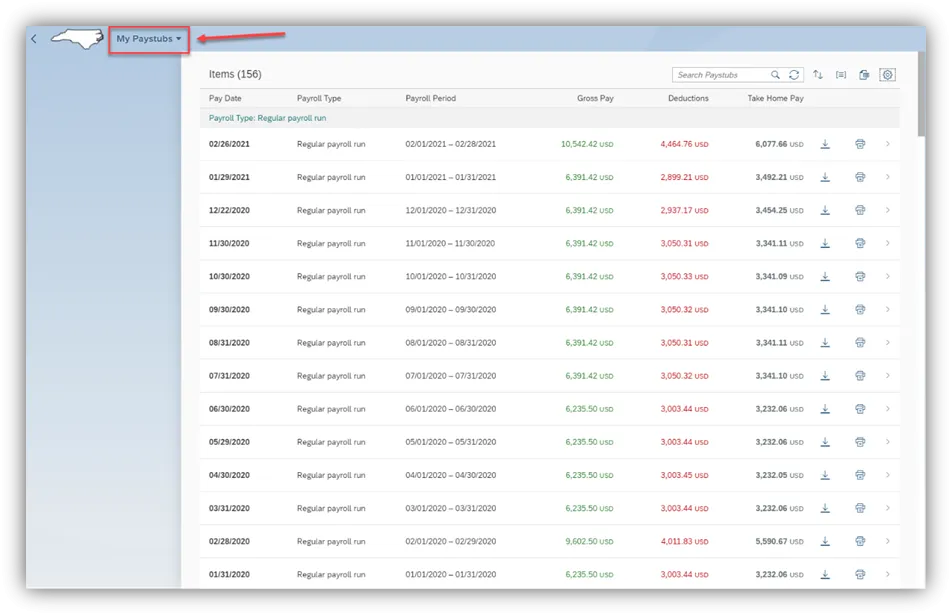The image size is (951, 615).
Task: Click the North Carolina state logo
Action: click(77, 38)
